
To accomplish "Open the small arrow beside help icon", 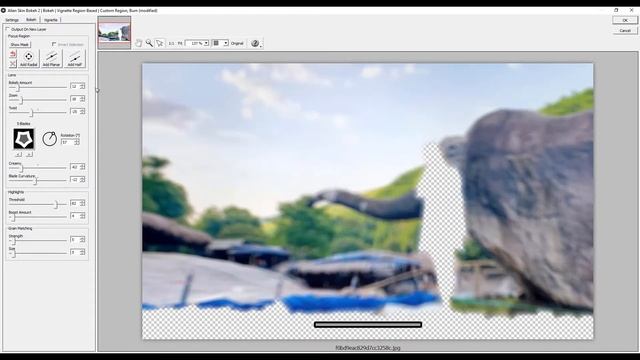I will (x=261, y=45).
